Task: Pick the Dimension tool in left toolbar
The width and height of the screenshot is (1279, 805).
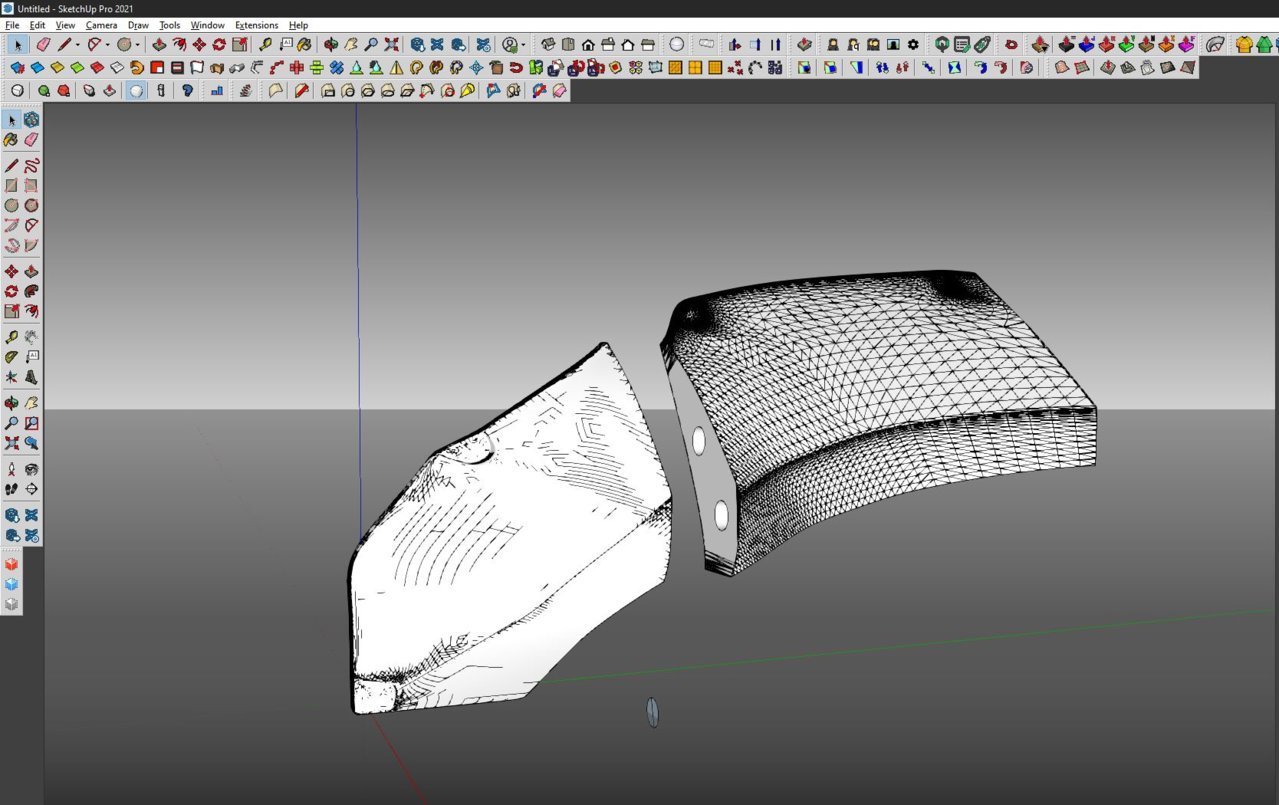Action: click(31, 337)
